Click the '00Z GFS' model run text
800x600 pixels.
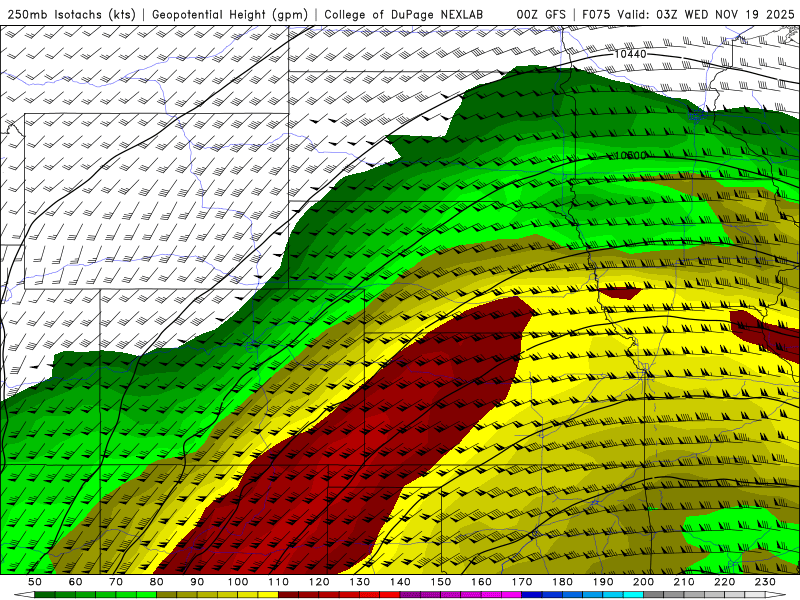[x=541, y=15]
